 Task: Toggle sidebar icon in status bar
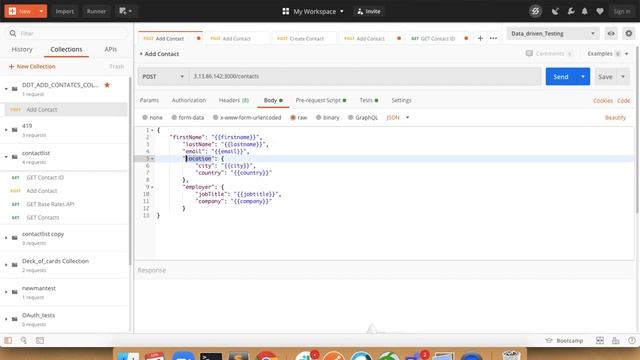[x=8, y=340]
